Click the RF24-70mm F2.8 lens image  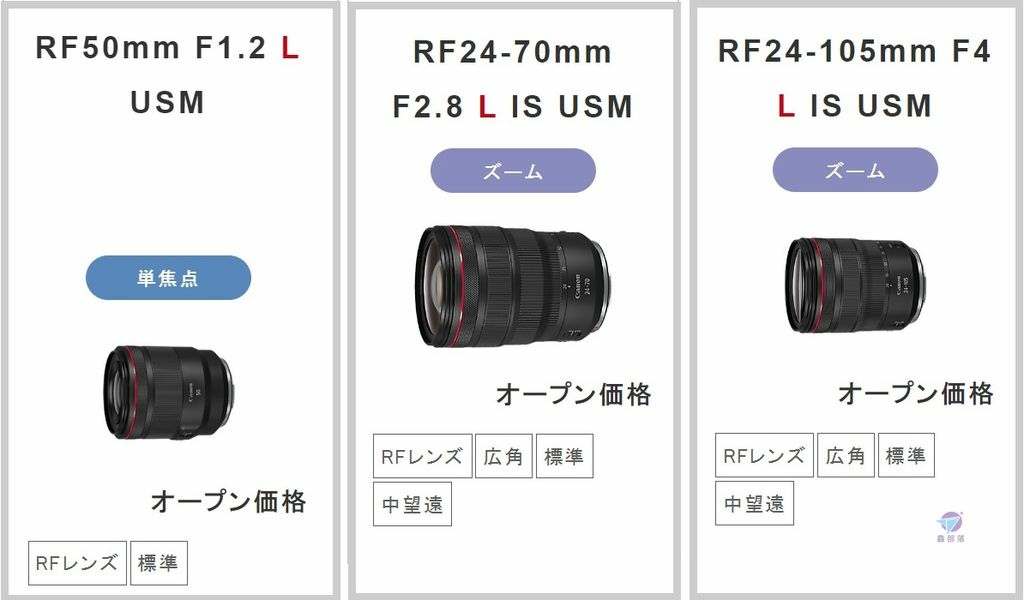point(514,286)
